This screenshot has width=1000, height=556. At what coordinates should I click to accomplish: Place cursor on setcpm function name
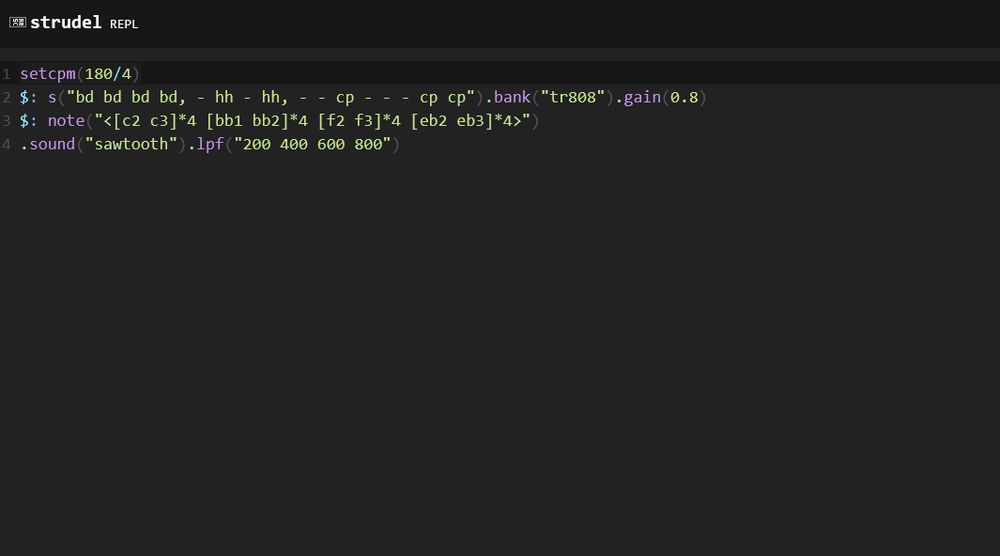(48, 74)
